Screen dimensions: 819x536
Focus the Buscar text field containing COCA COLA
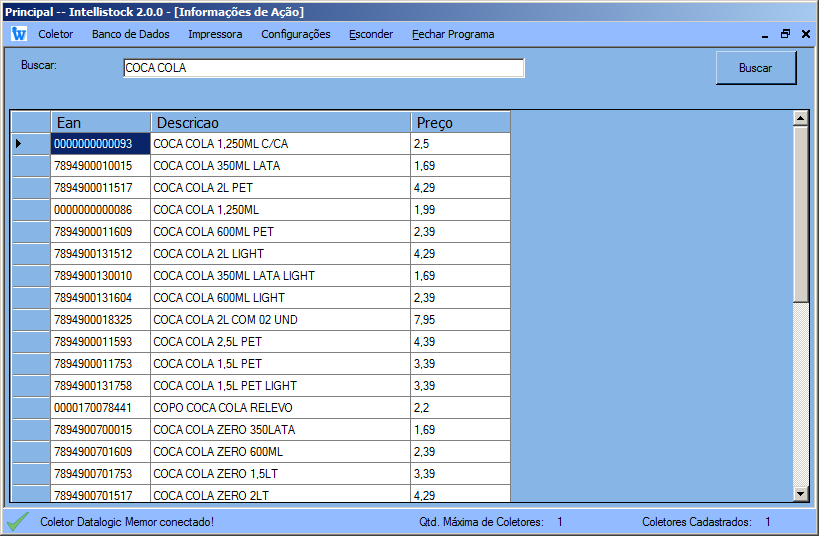point(324,68)
